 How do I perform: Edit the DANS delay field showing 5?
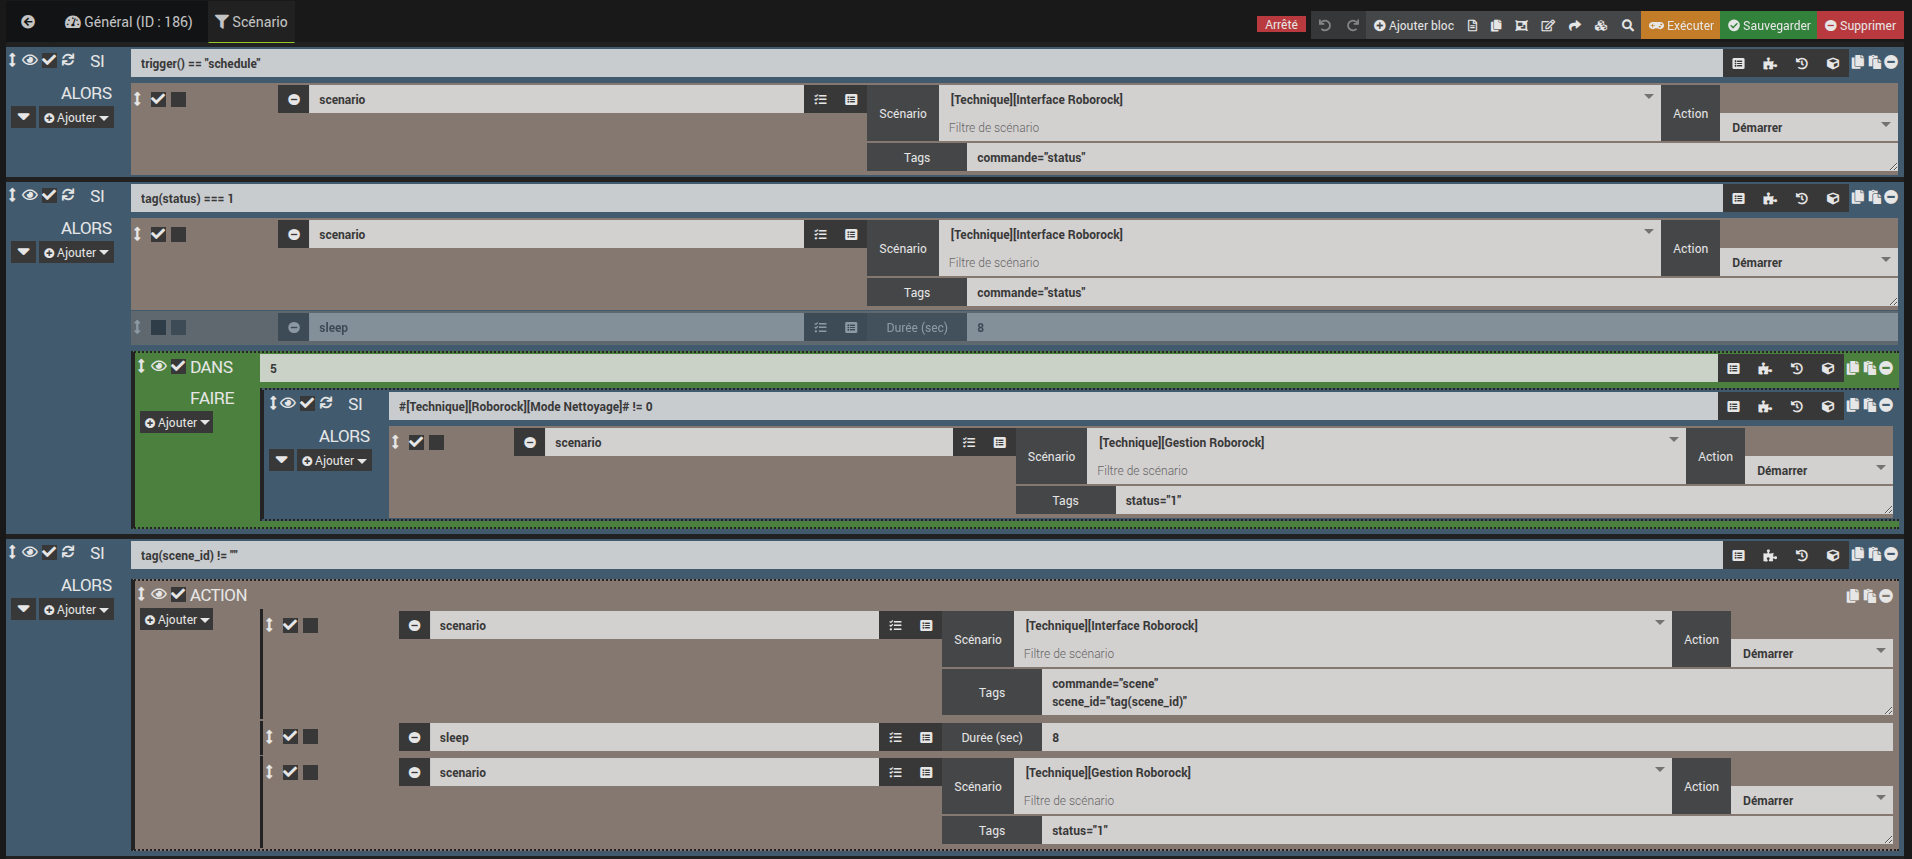pyautogui.click(x=988, y=368)
